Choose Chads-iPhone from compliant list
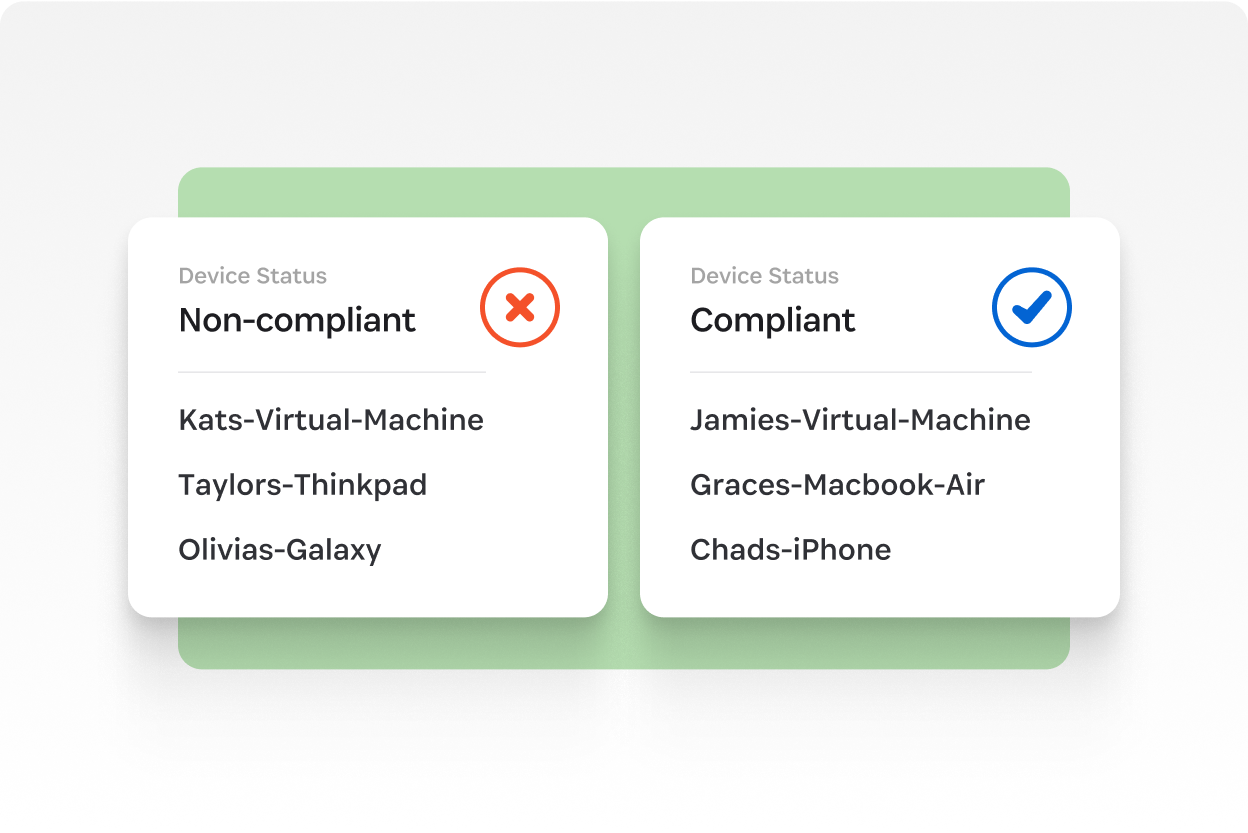Screen dimensions: 1248x833 click(791, 550)
